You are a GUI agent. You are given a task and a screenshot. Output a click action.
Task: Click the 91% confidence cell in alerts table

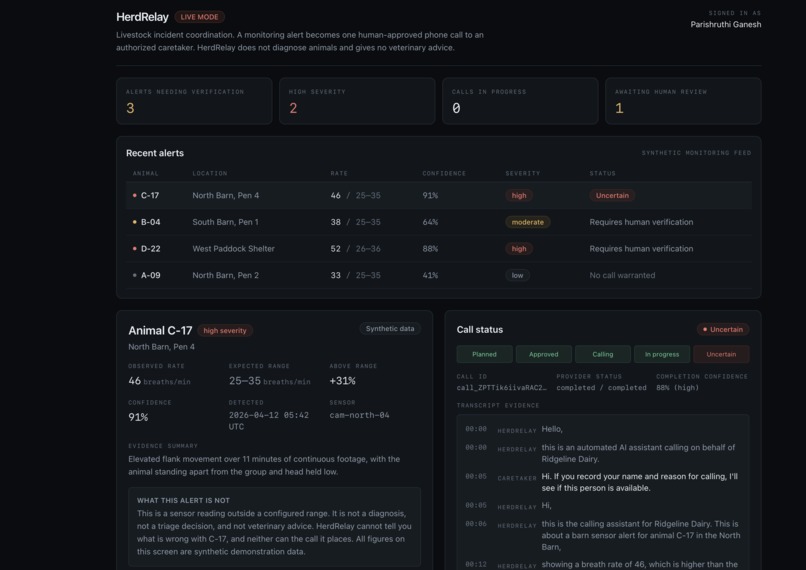click(x=430, y=195)
